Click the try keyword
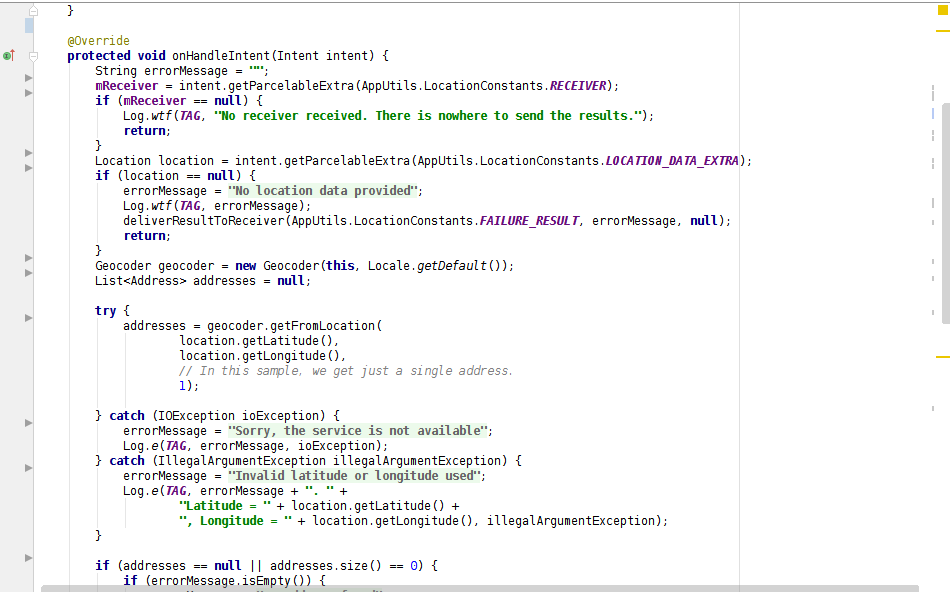Screen dimensions: 950x592 point(105,311)
